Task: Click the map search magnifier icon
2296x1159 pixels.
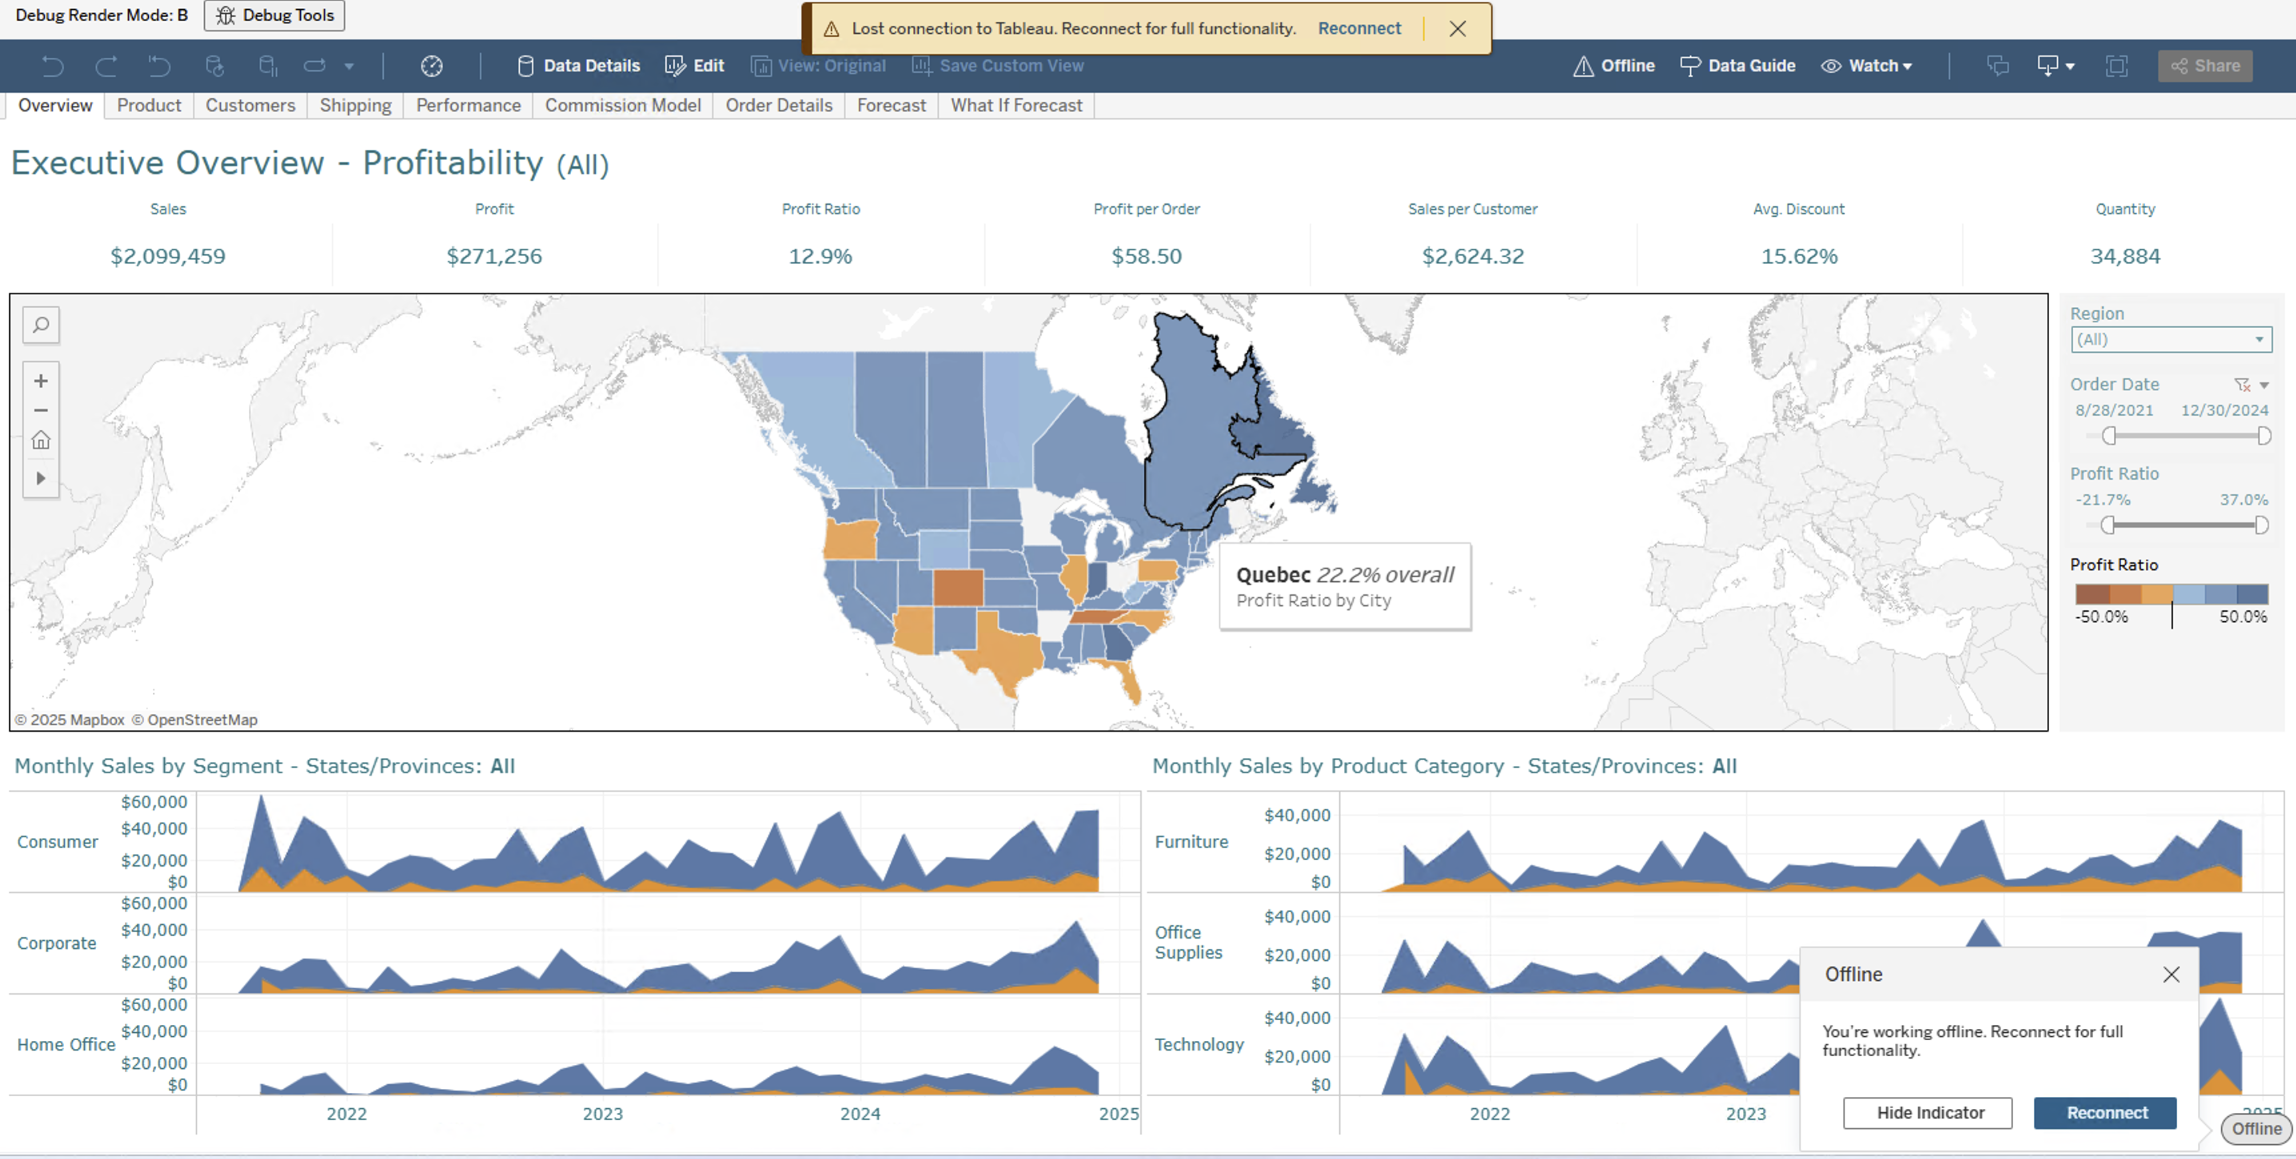Action: [x=41, y=325]
